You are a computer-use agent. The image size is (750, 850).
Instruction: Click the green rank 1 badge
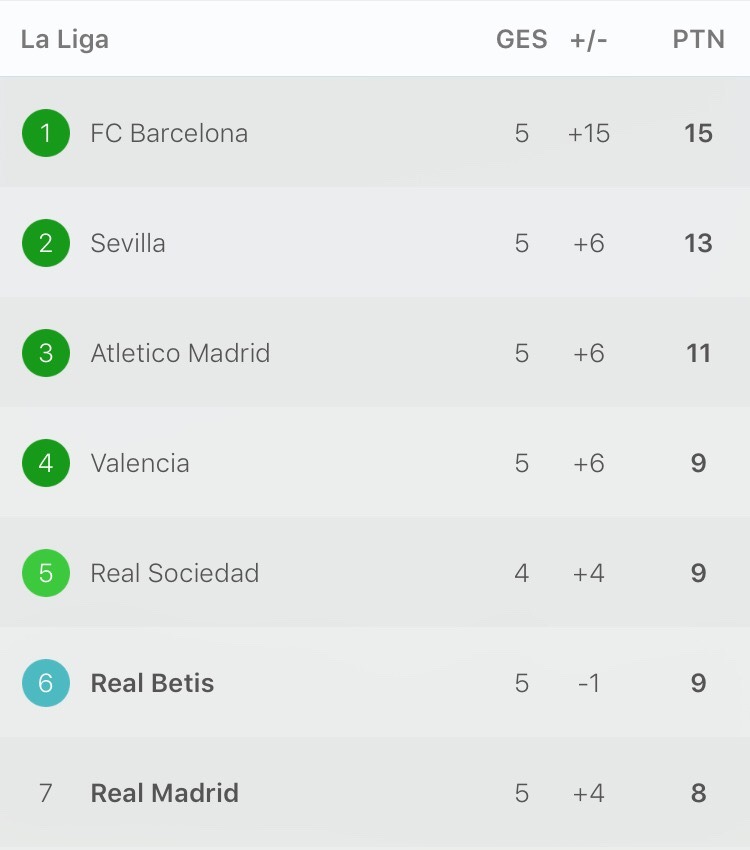[x=46, y=133]
